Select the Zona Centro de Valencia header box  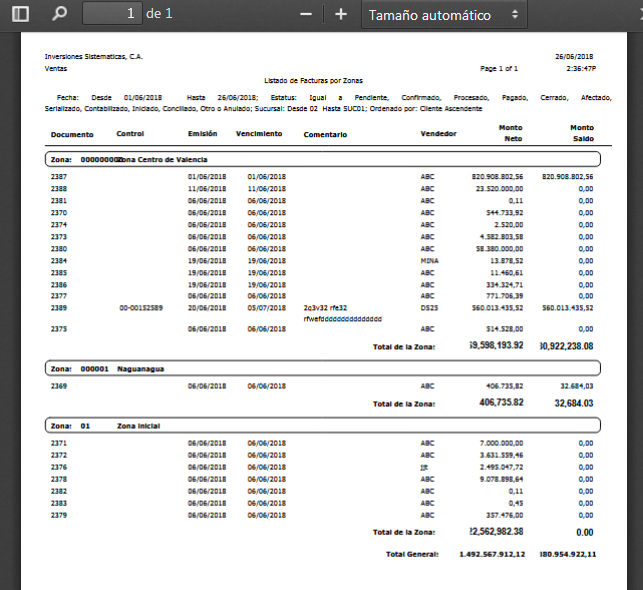pos(322,159)
